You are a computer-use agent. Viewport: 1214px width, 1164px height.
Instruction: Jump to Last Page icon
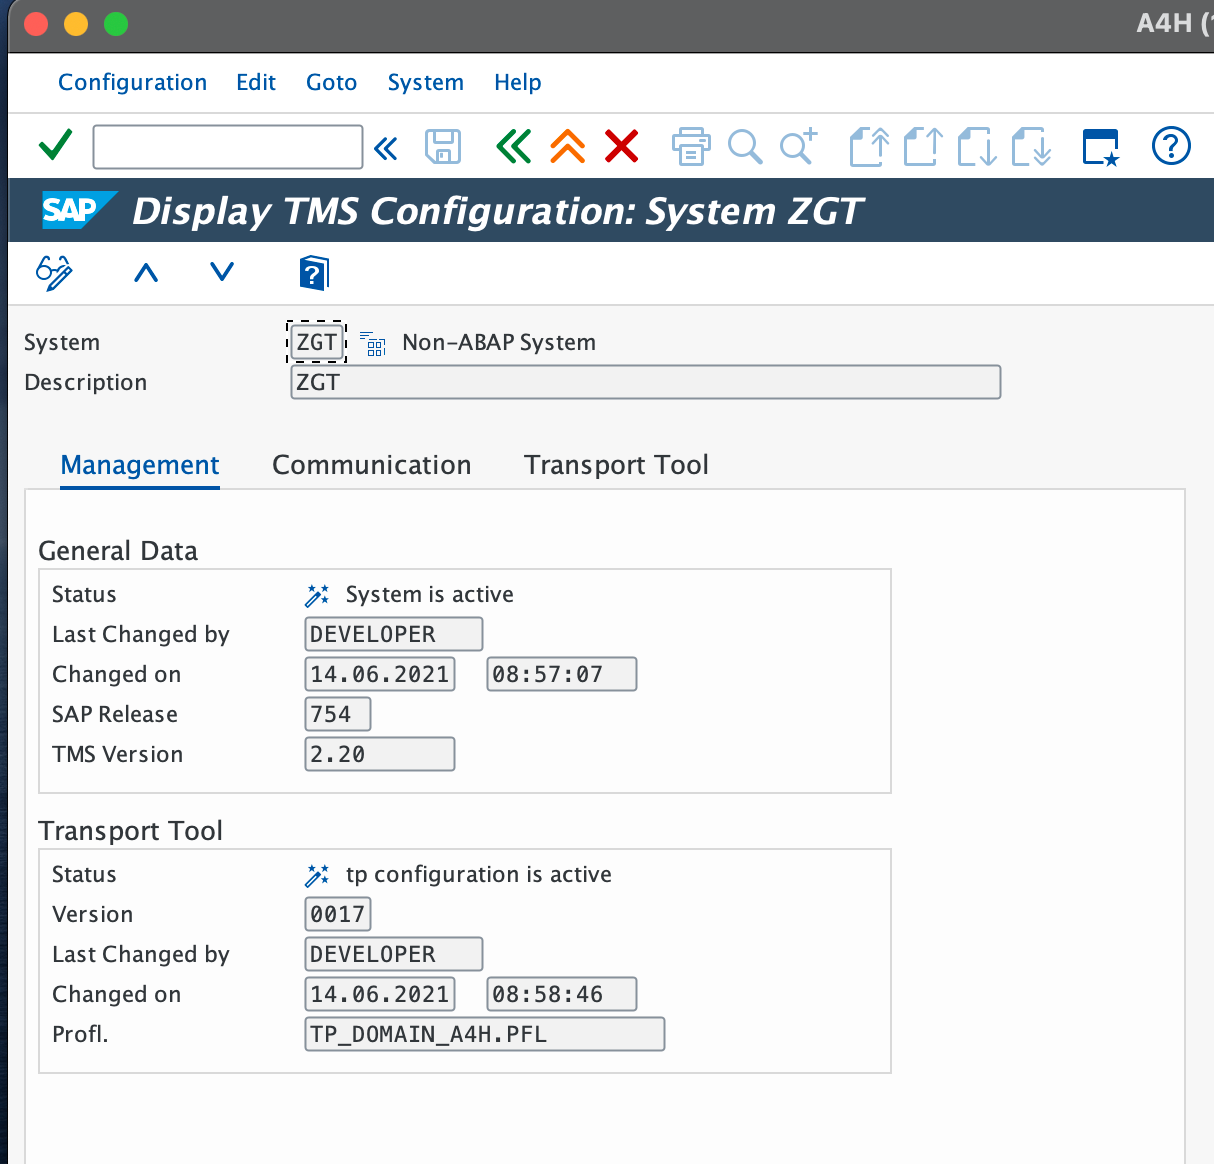1031,146
